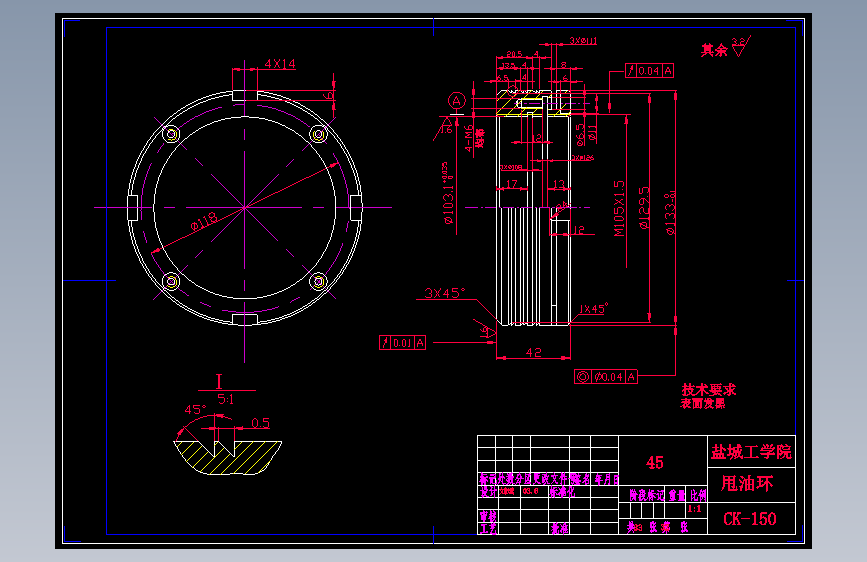
Task: Click the "表面发黑" requirement text
Action: pos(703,404)
